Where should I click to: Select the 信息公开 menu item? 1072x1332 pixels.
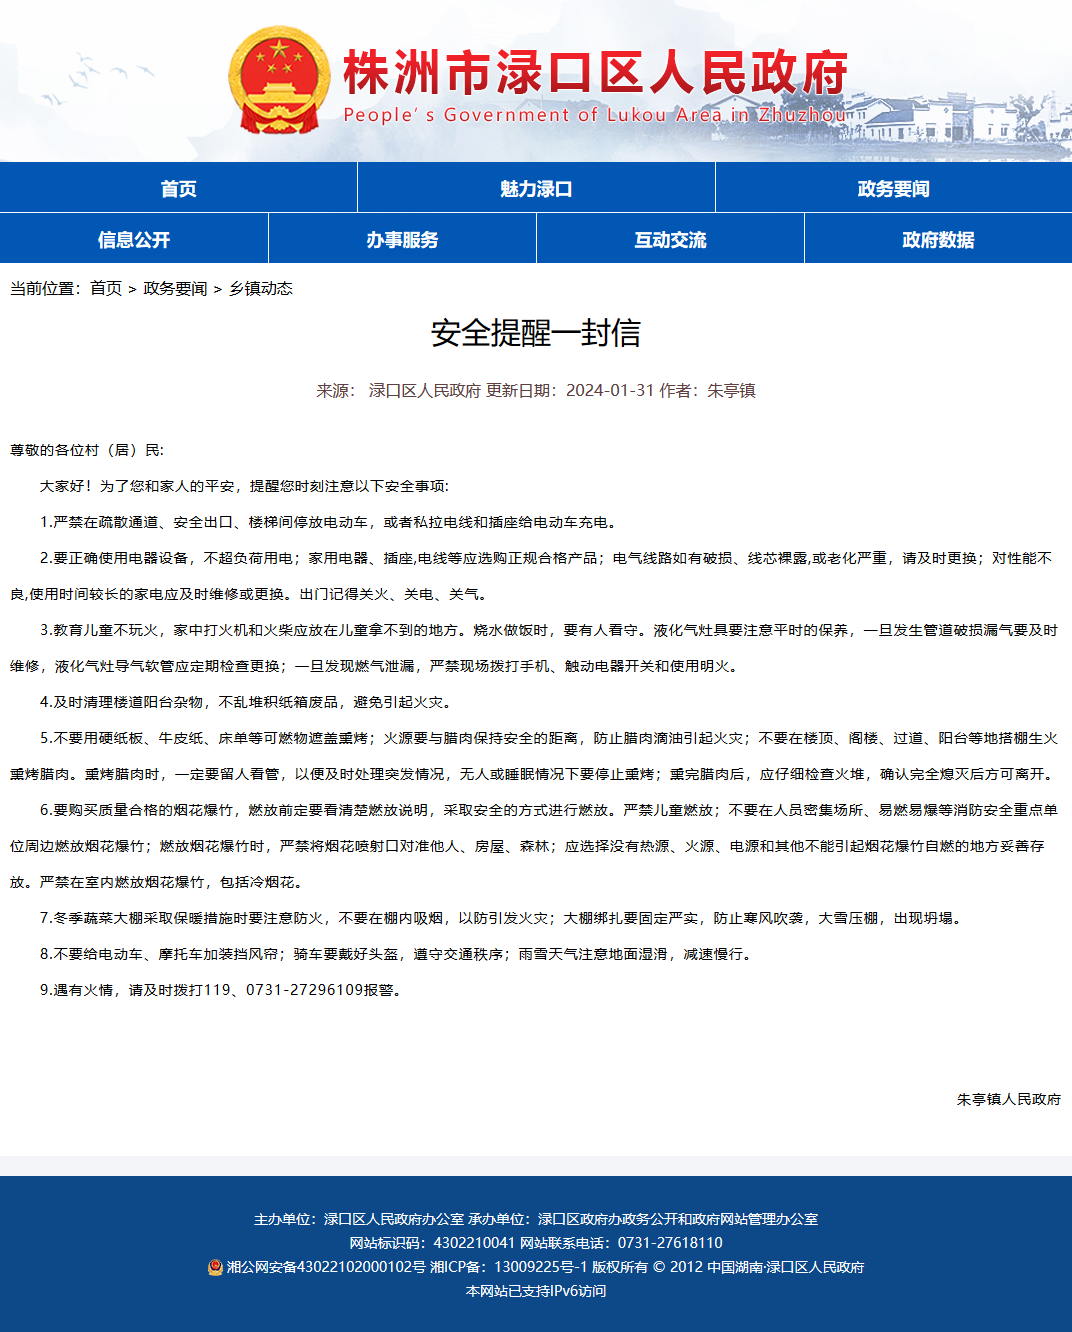click(x=134, y=239)
